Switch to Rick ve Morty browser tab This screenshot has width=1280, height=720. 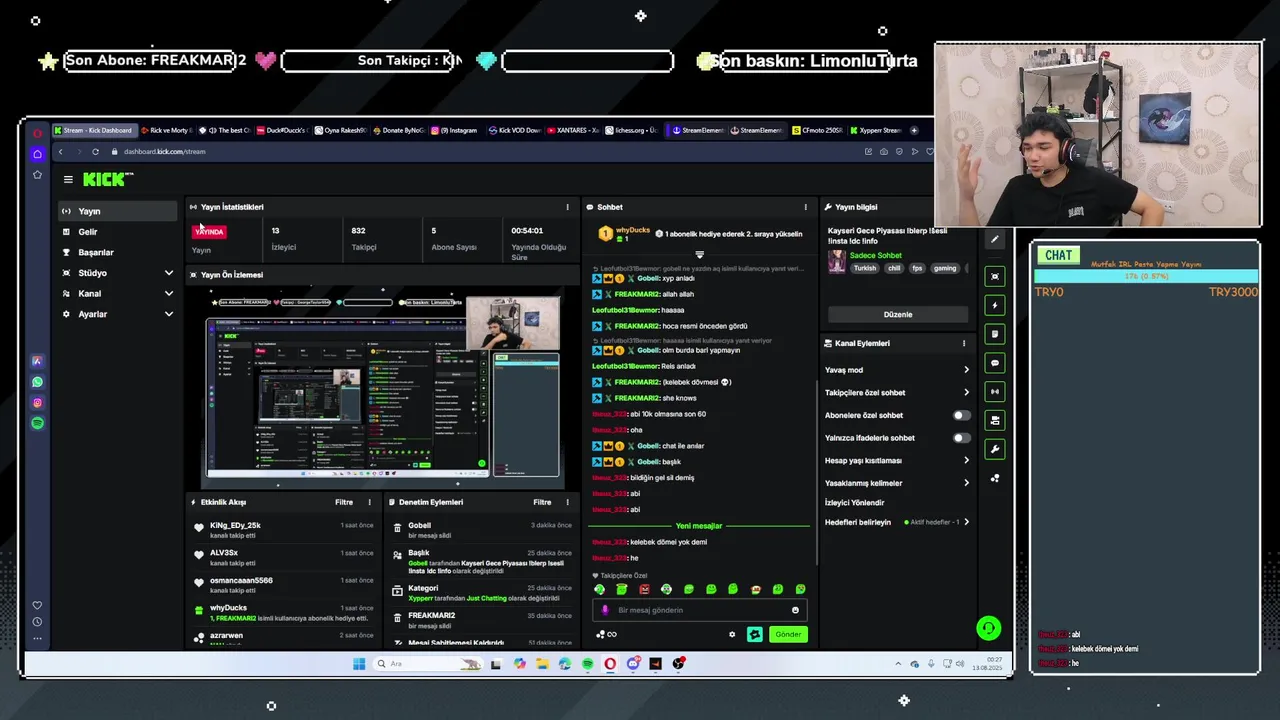pos(165,130)
